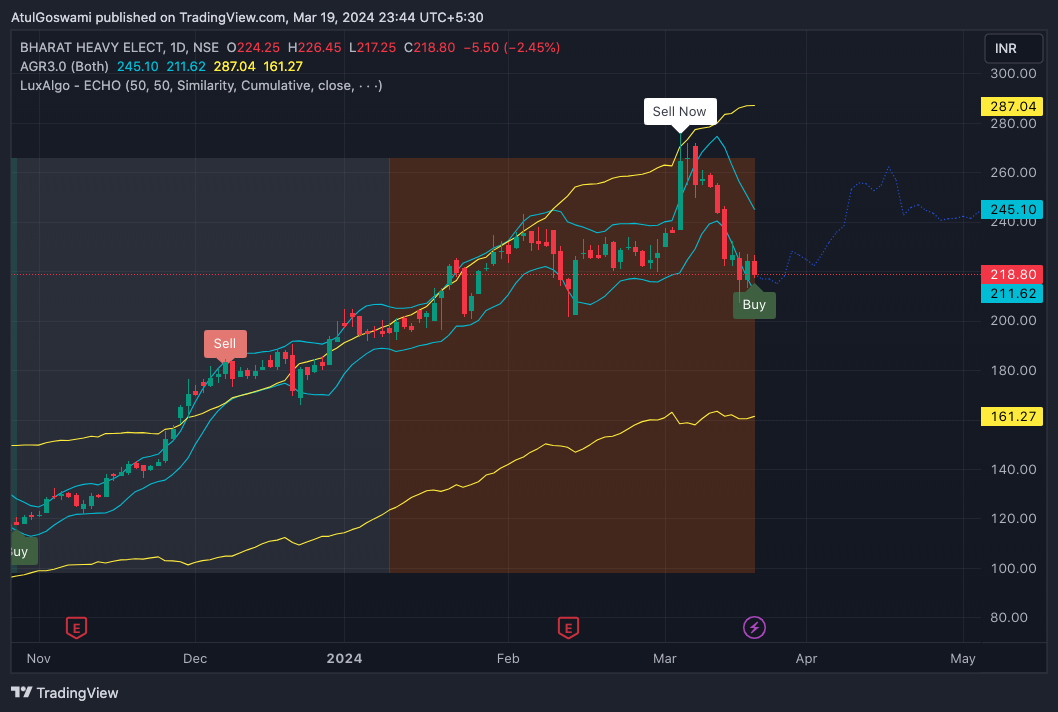Open the INR currency selector

point(1013,49)
